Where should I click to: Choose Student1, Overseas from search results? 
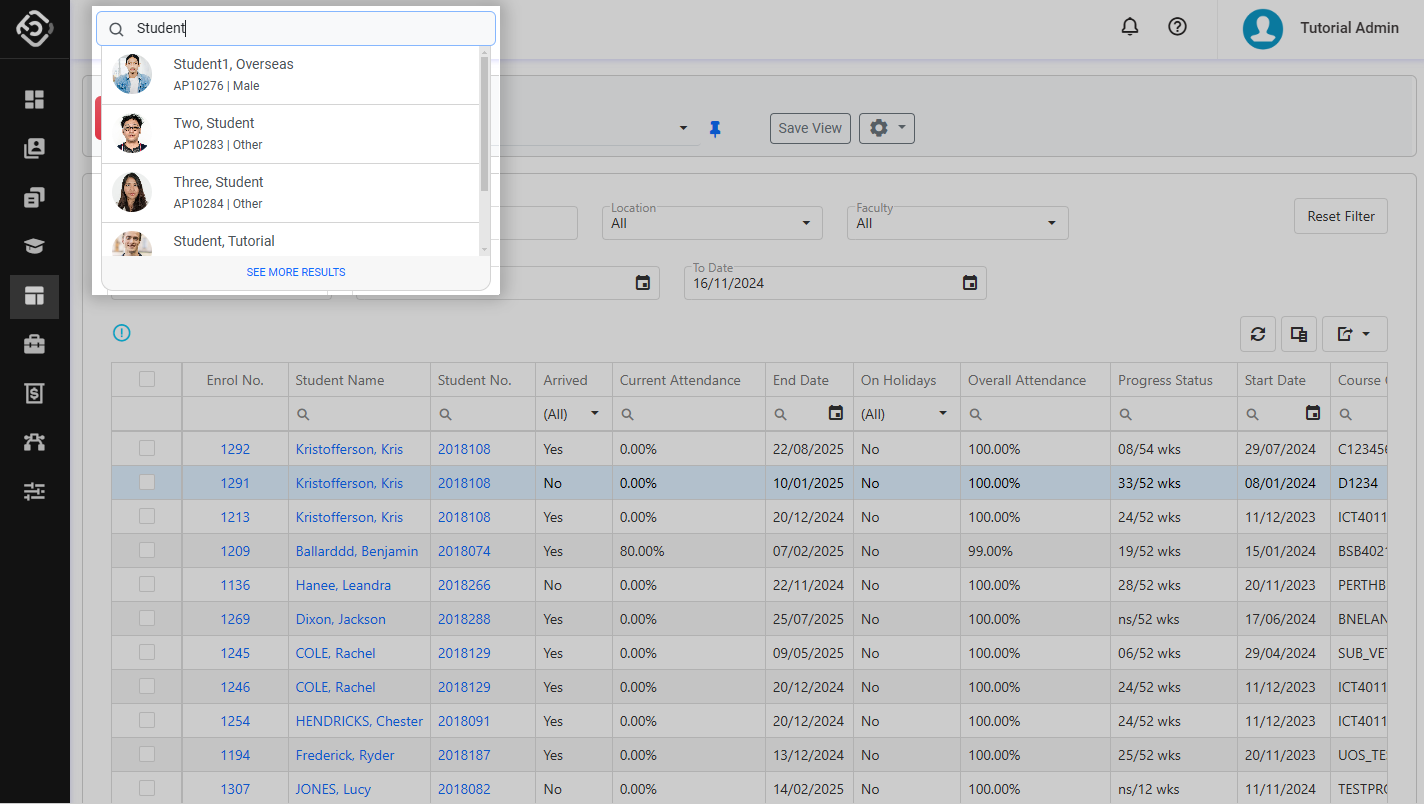[x=290, y=74]
